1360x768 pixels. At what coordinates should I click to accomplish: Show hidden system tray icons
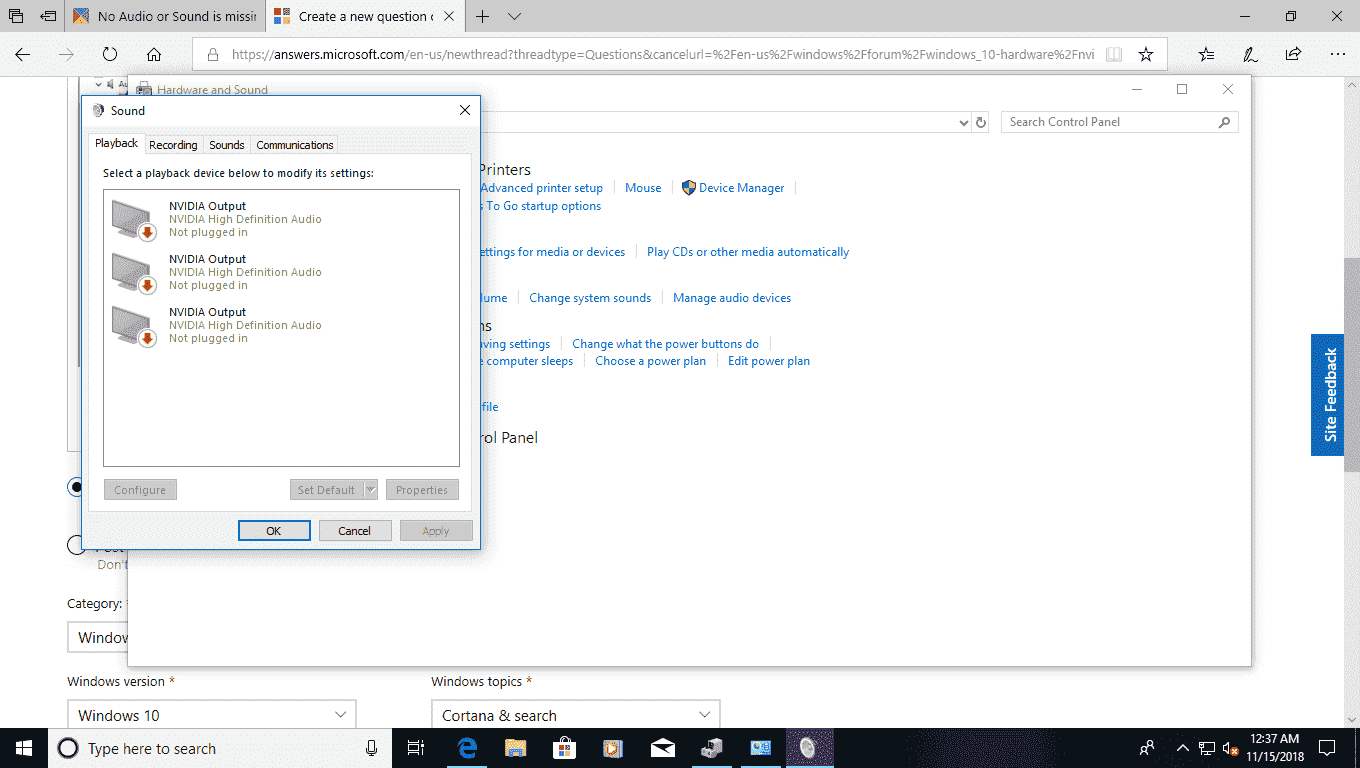click(x=1183, y=748)
